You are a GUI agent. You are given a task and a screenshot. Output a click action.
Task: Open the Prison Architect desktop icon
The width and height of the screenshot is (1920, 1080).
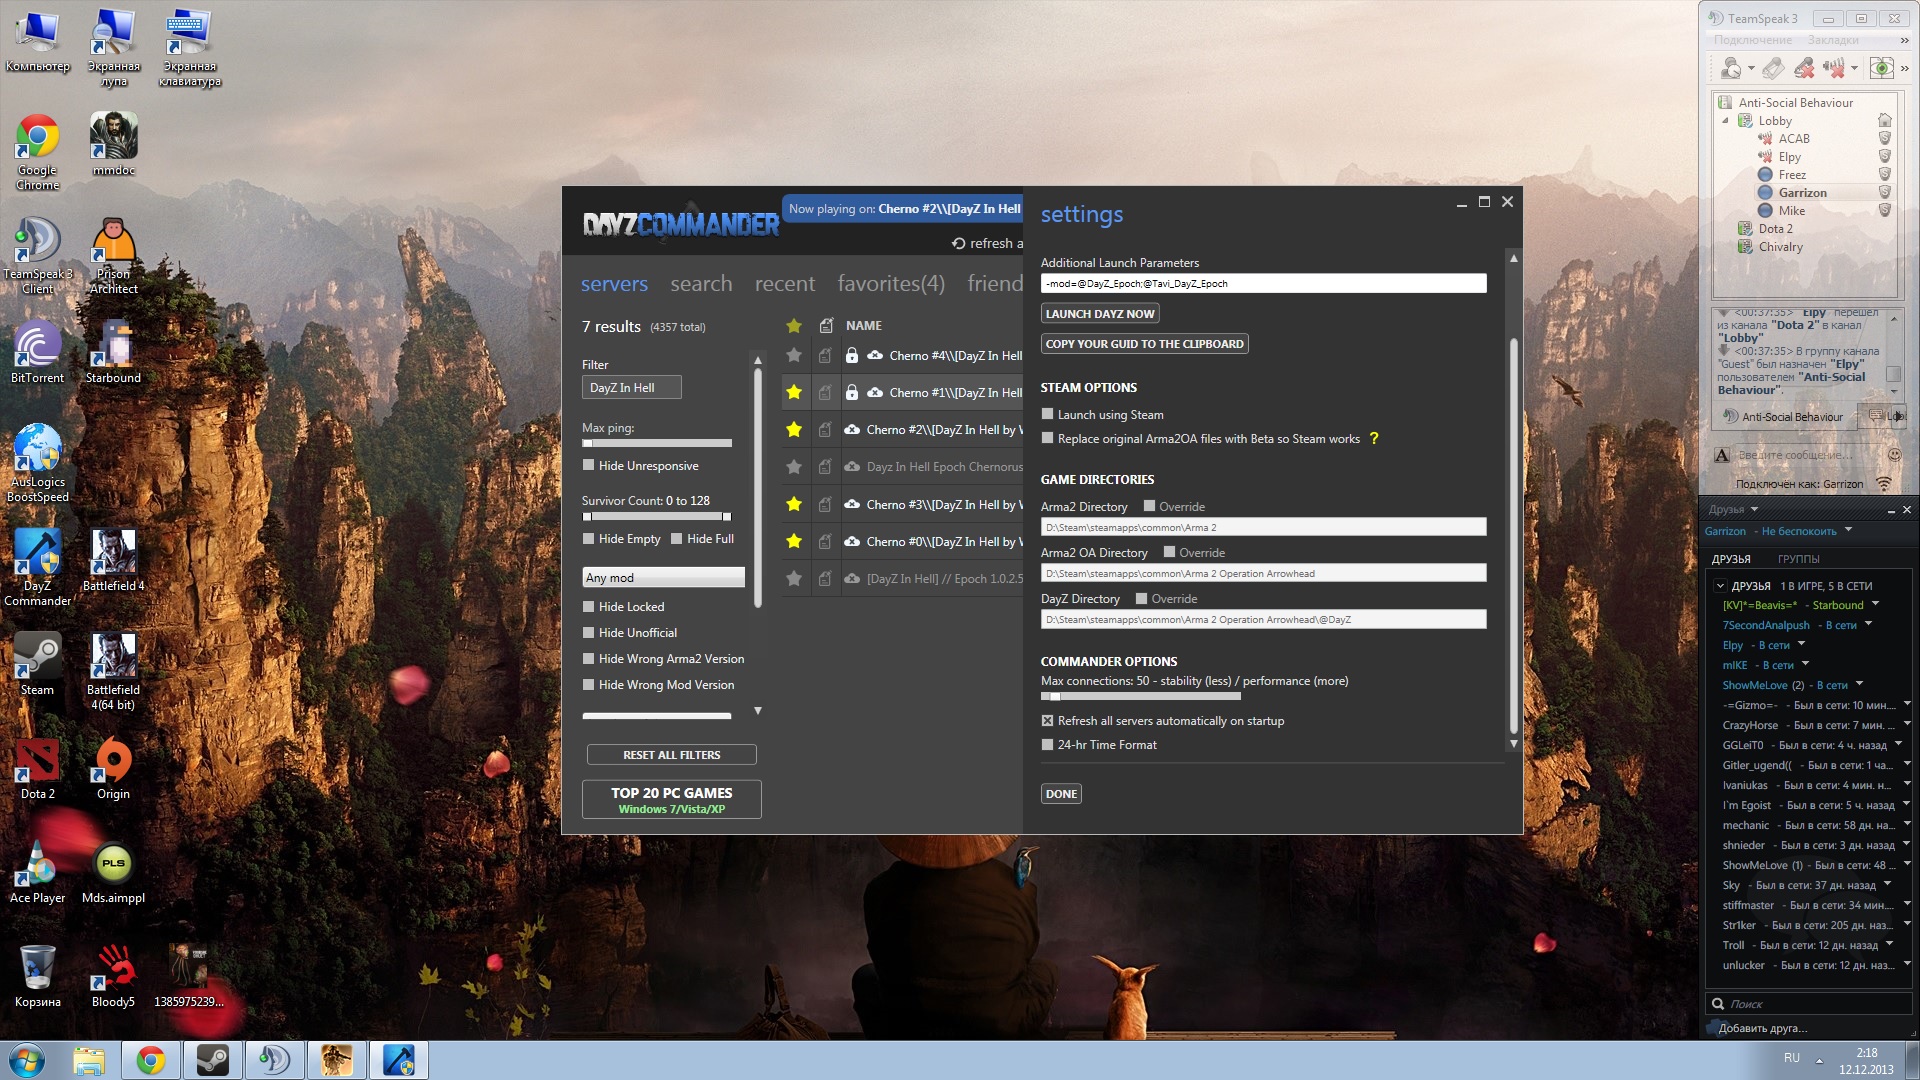(113, 256)
